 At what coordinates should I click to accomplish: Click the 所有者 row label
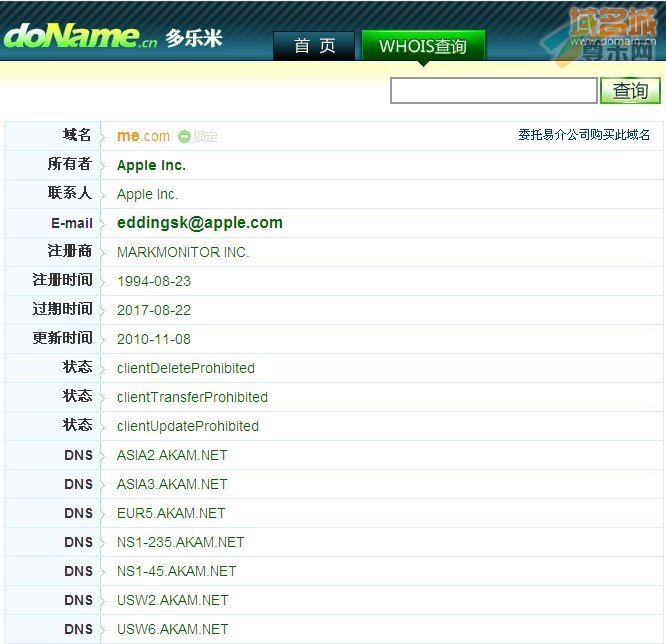pyautogui.click(x=70, y=164)
